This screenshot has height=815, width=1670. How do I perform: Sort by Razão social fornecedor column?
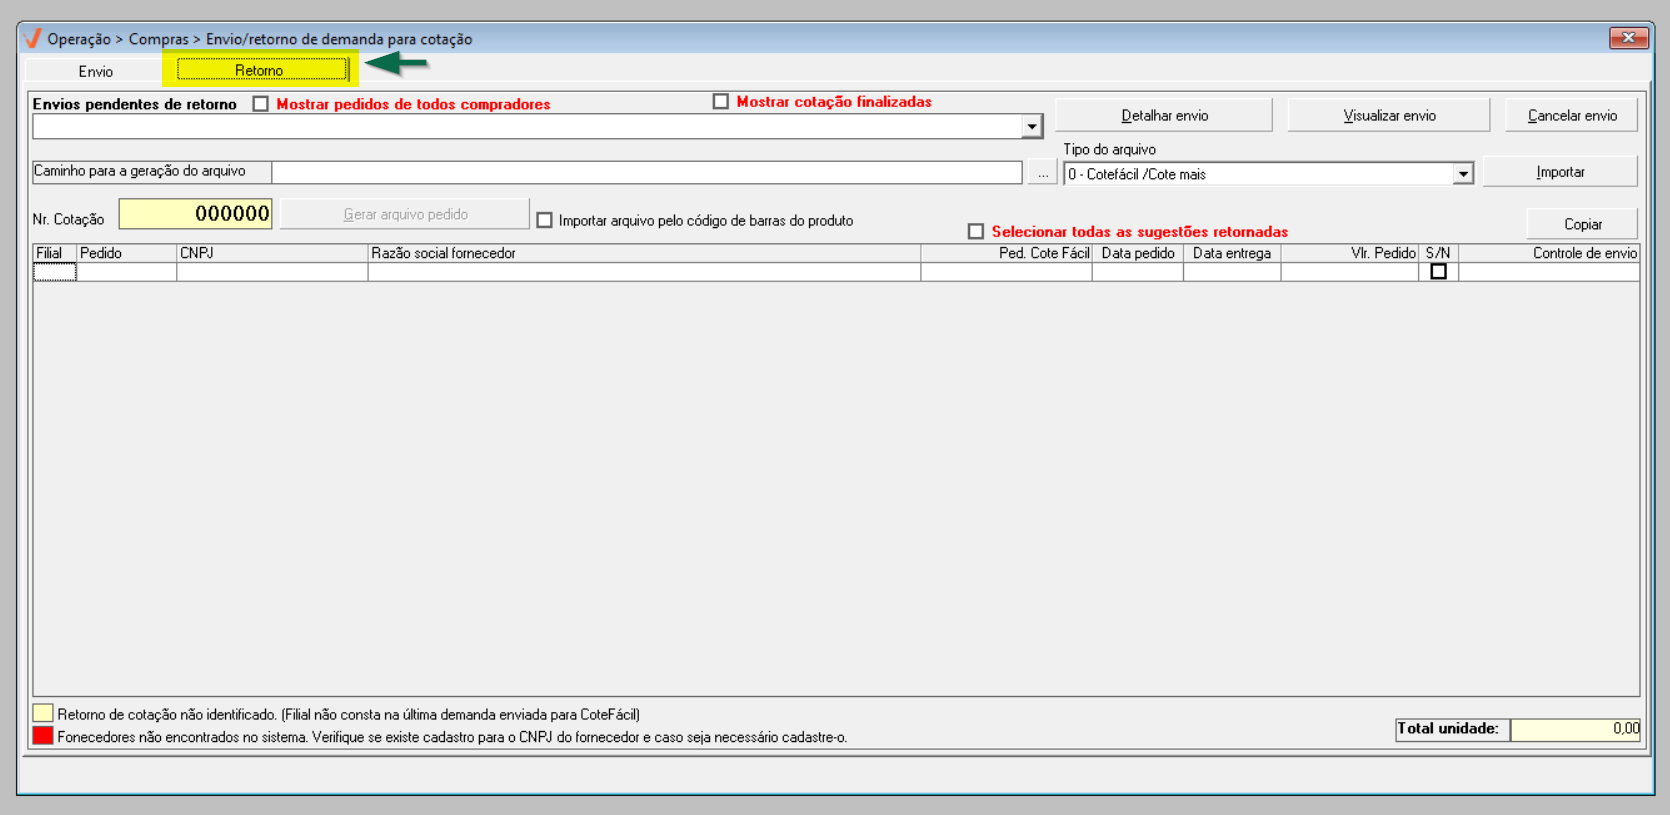tap(644, 254)
